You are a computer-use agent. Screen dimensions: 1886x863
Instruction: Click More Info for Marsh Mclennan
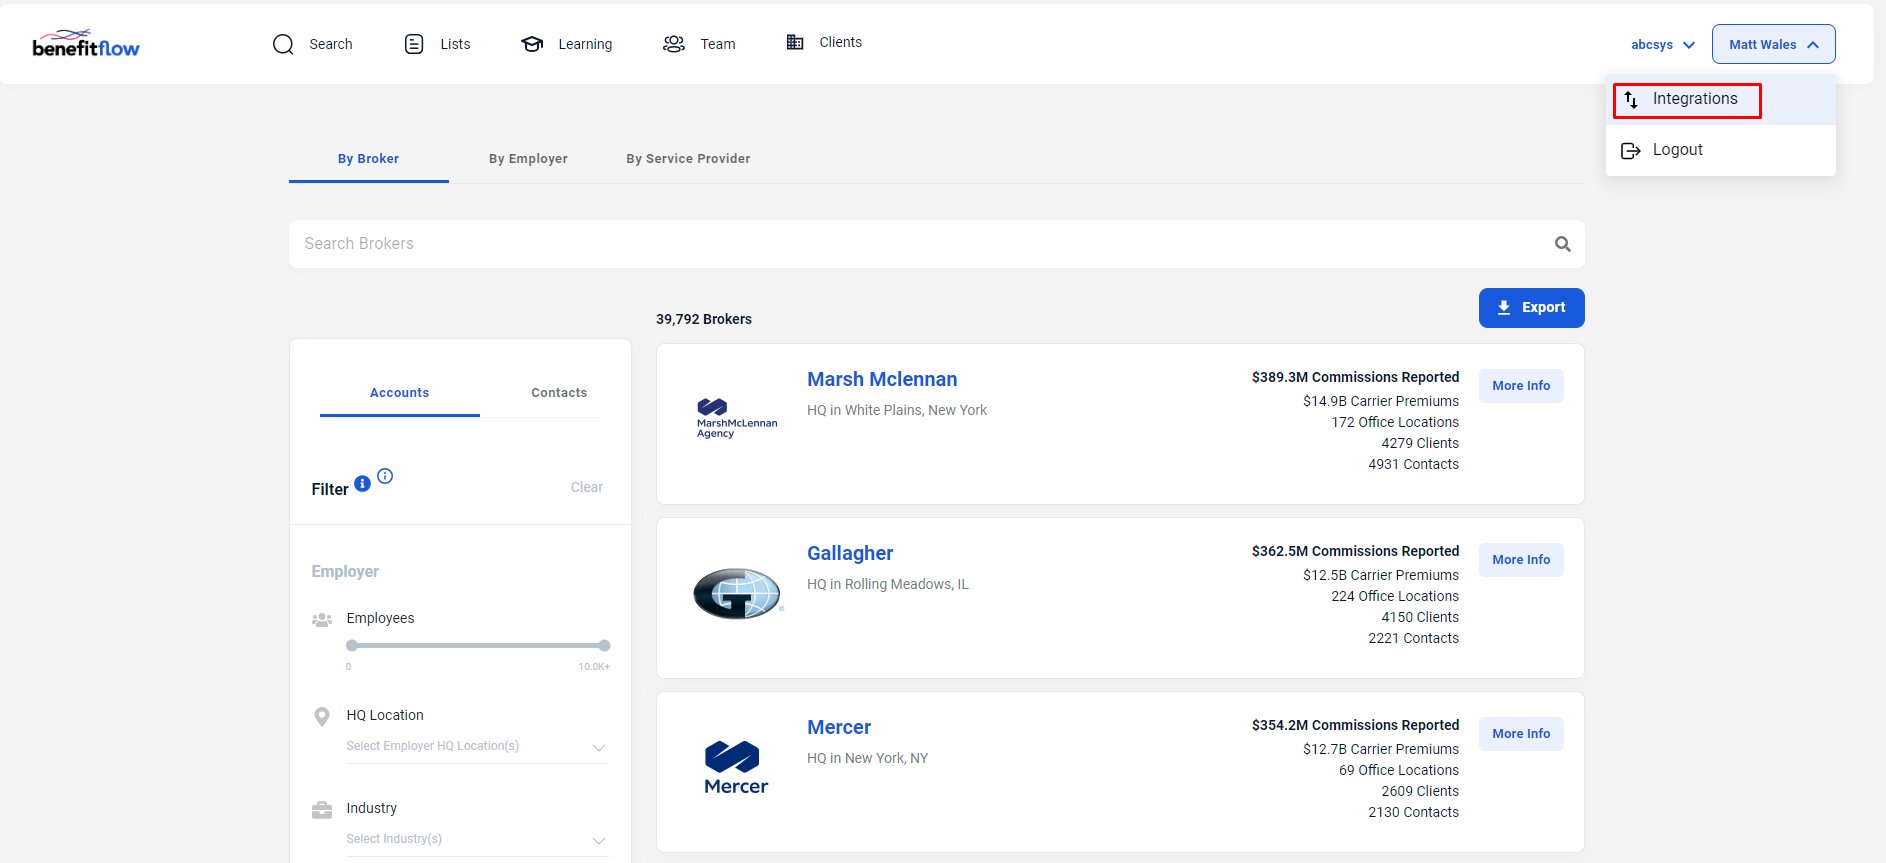pos(1521,386)
